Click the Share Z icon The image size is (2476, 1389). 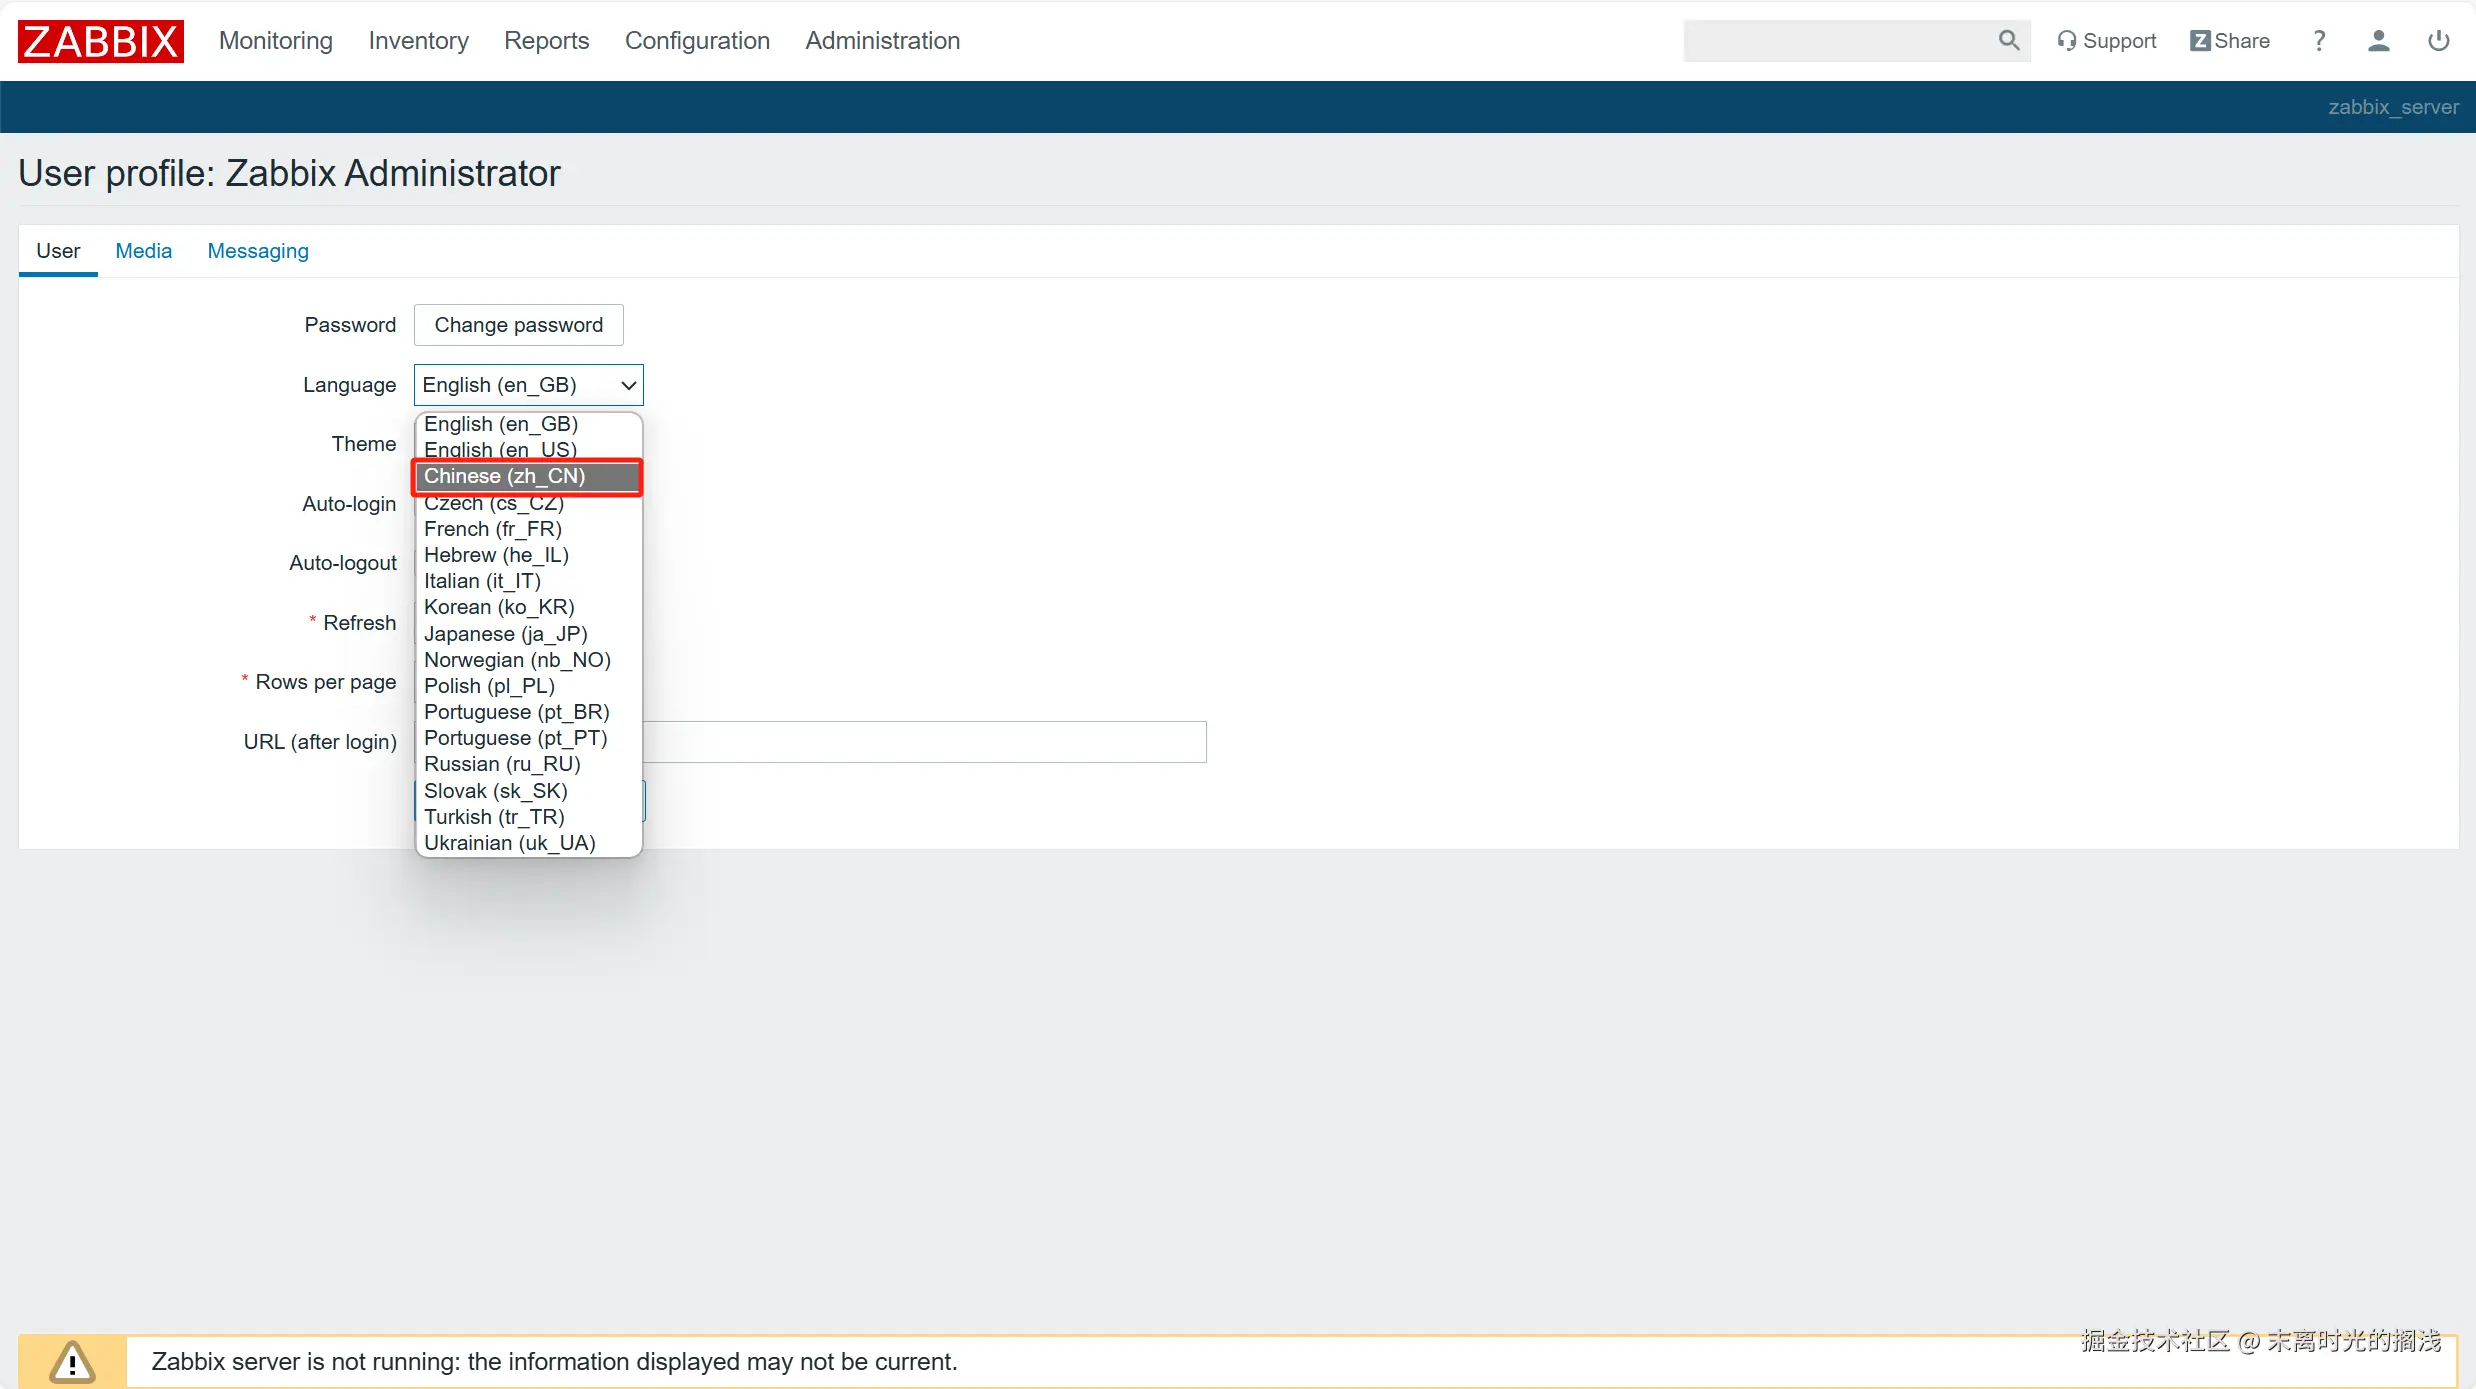2199,41
